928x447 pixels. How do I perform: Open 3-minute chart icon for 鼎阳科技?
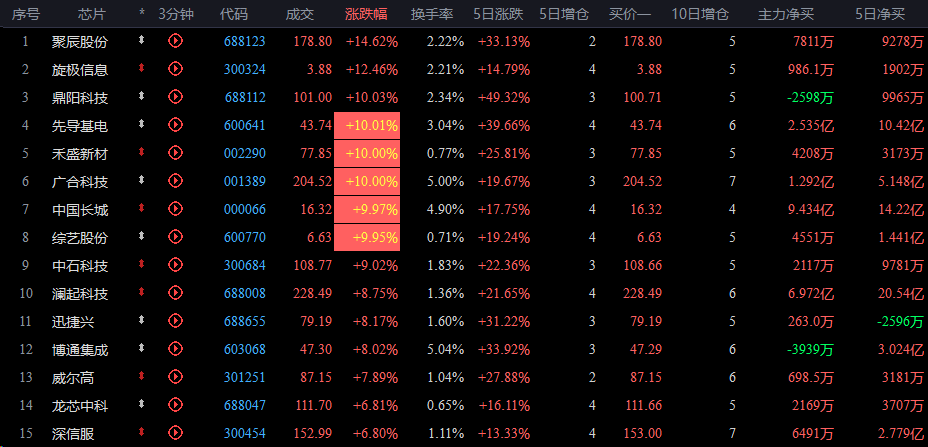click(x=175, y=97)
